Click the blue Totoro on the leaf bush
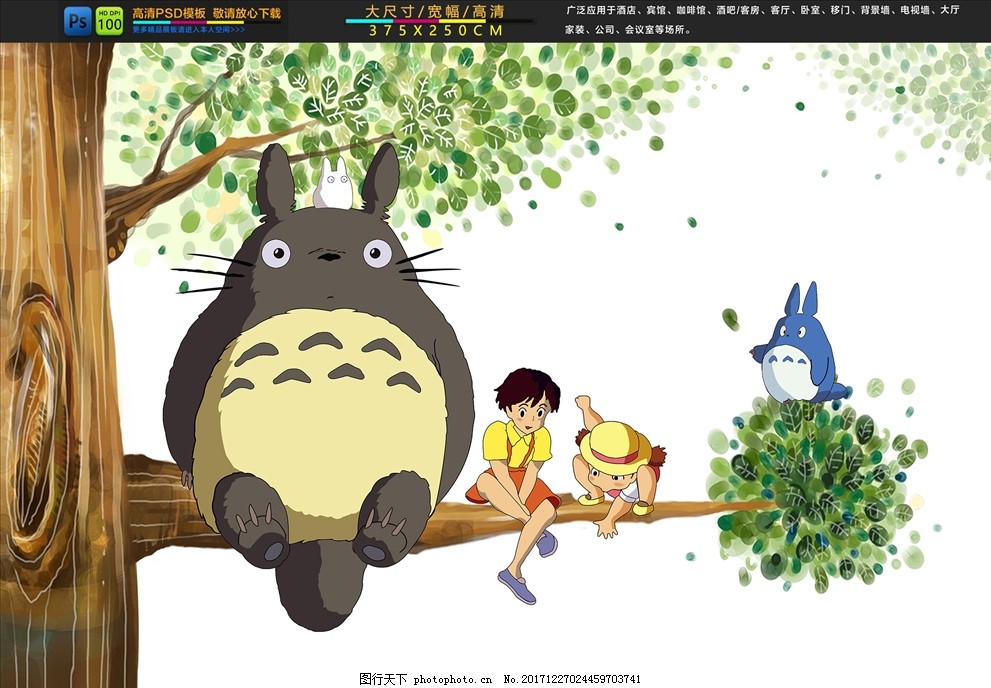This screenshot has width=991, height=688. pos(799,344)
